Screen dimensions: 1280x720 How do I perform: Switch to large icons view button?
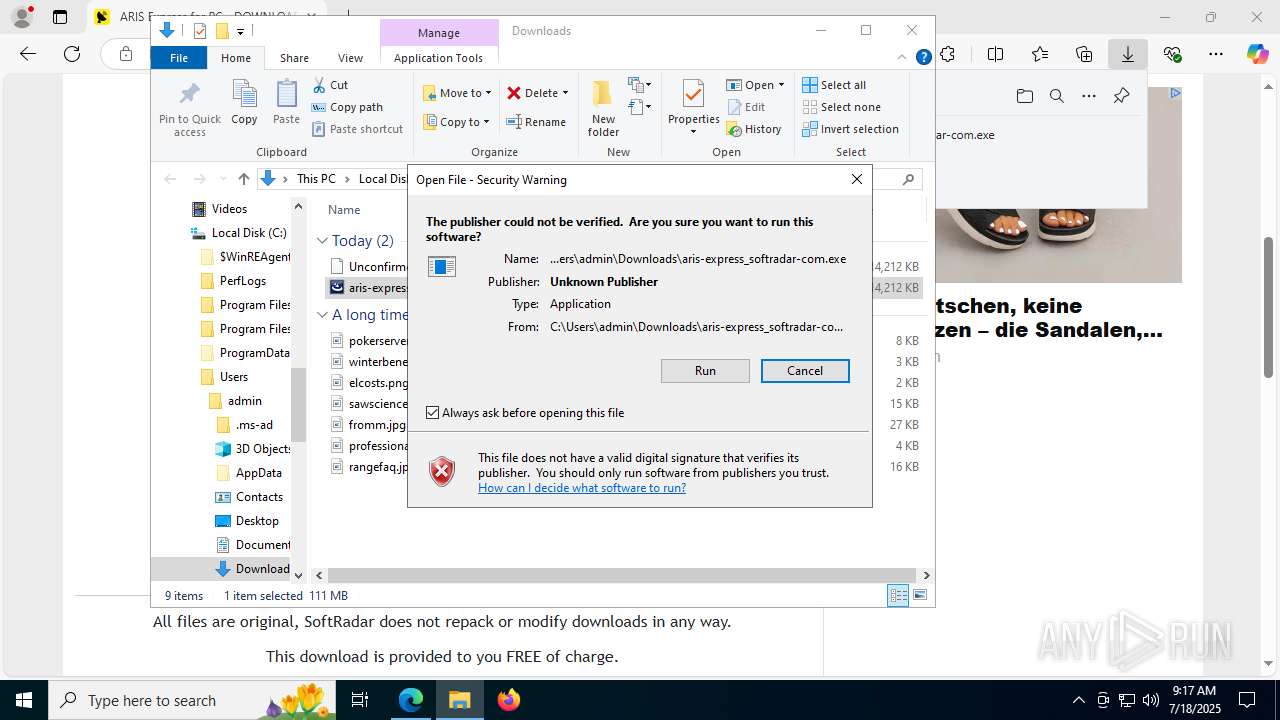point(920,595)
